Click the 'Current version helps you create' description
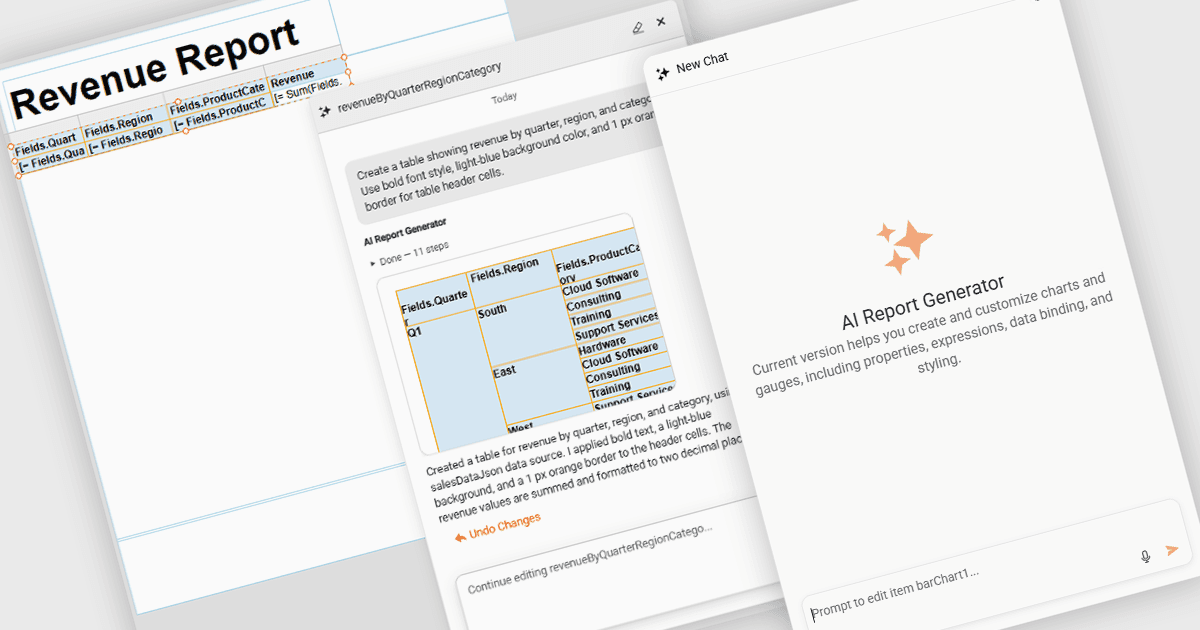The height and width of the screenshot is (630, 1200). (x=932, y=335)
